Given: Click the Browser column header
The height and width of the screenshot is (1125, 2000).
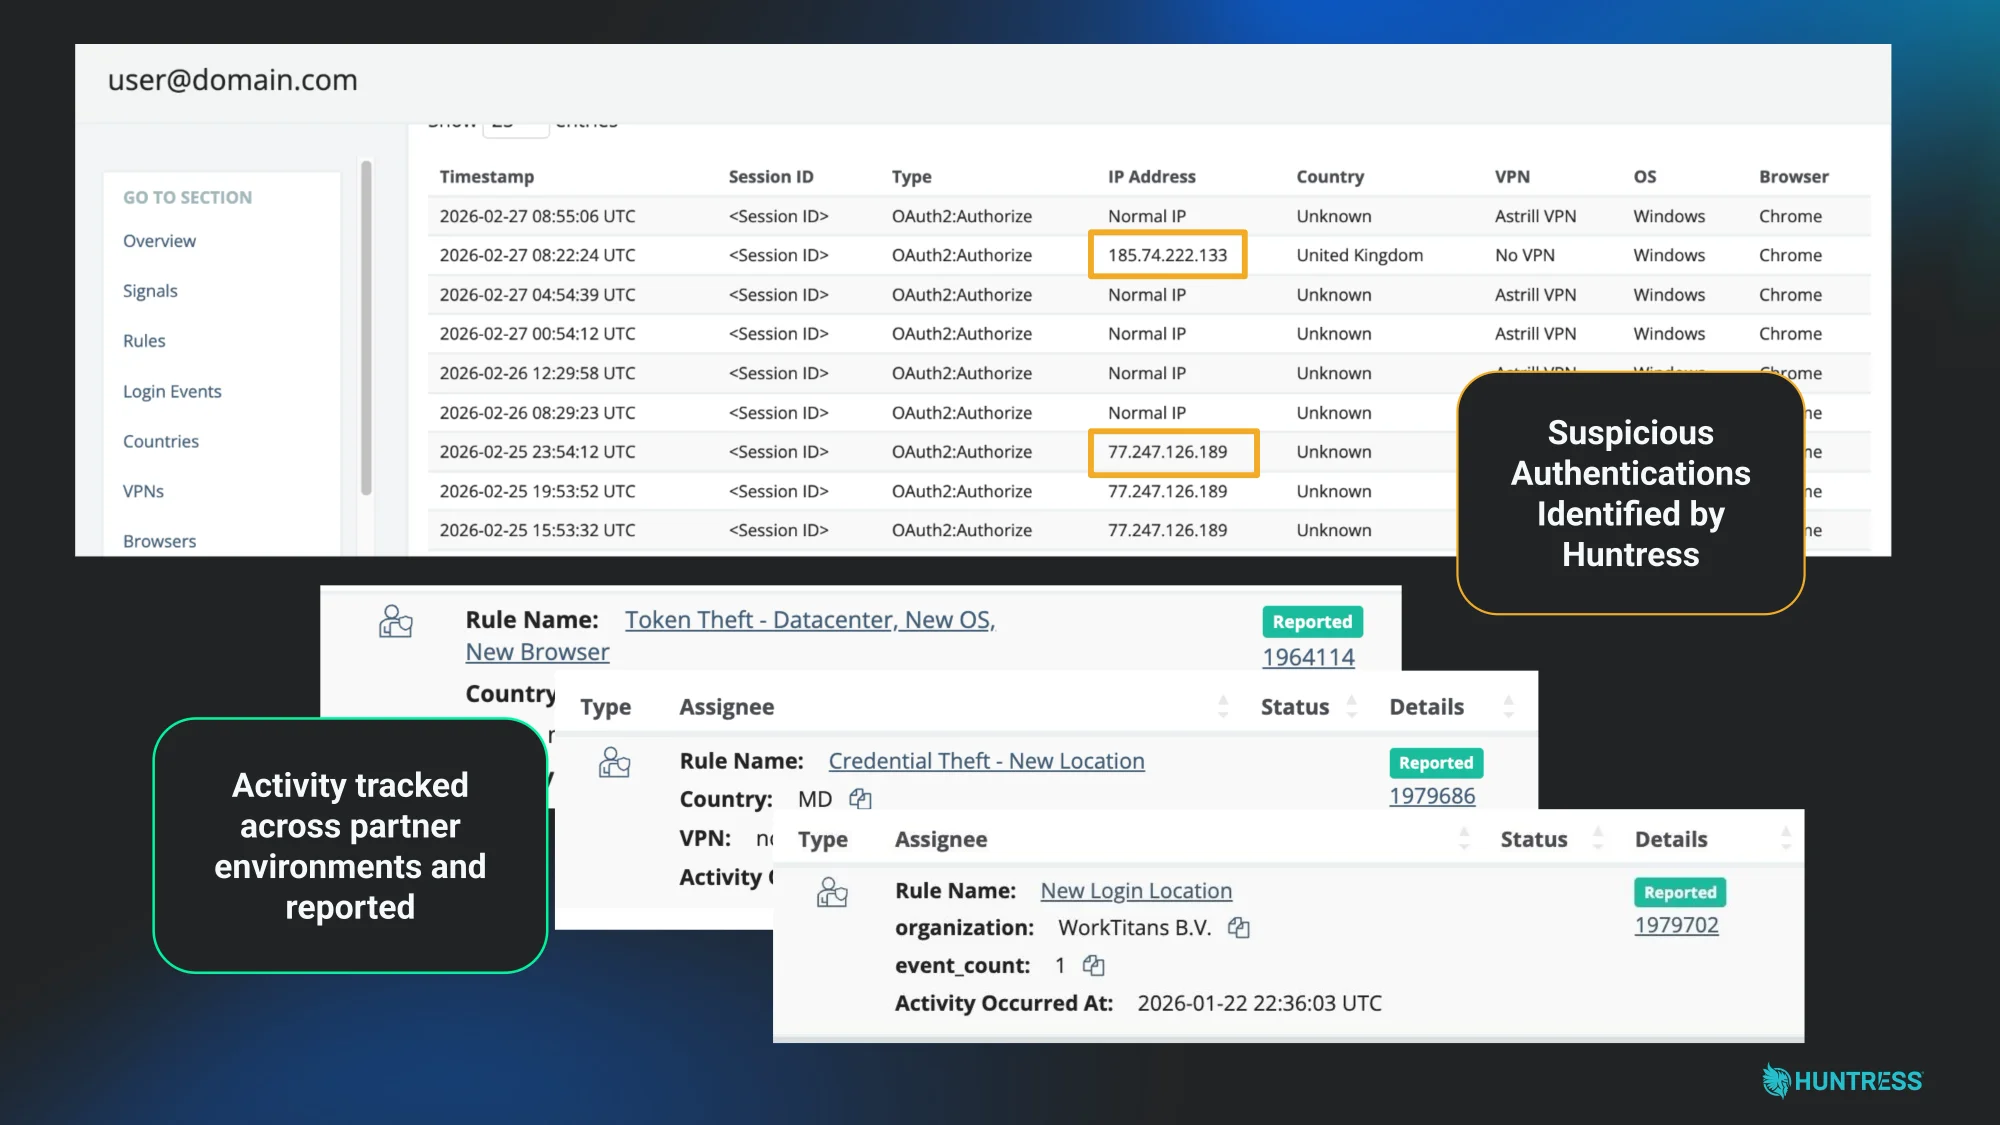Looking at the screenshot, I should coord(1794,177).
